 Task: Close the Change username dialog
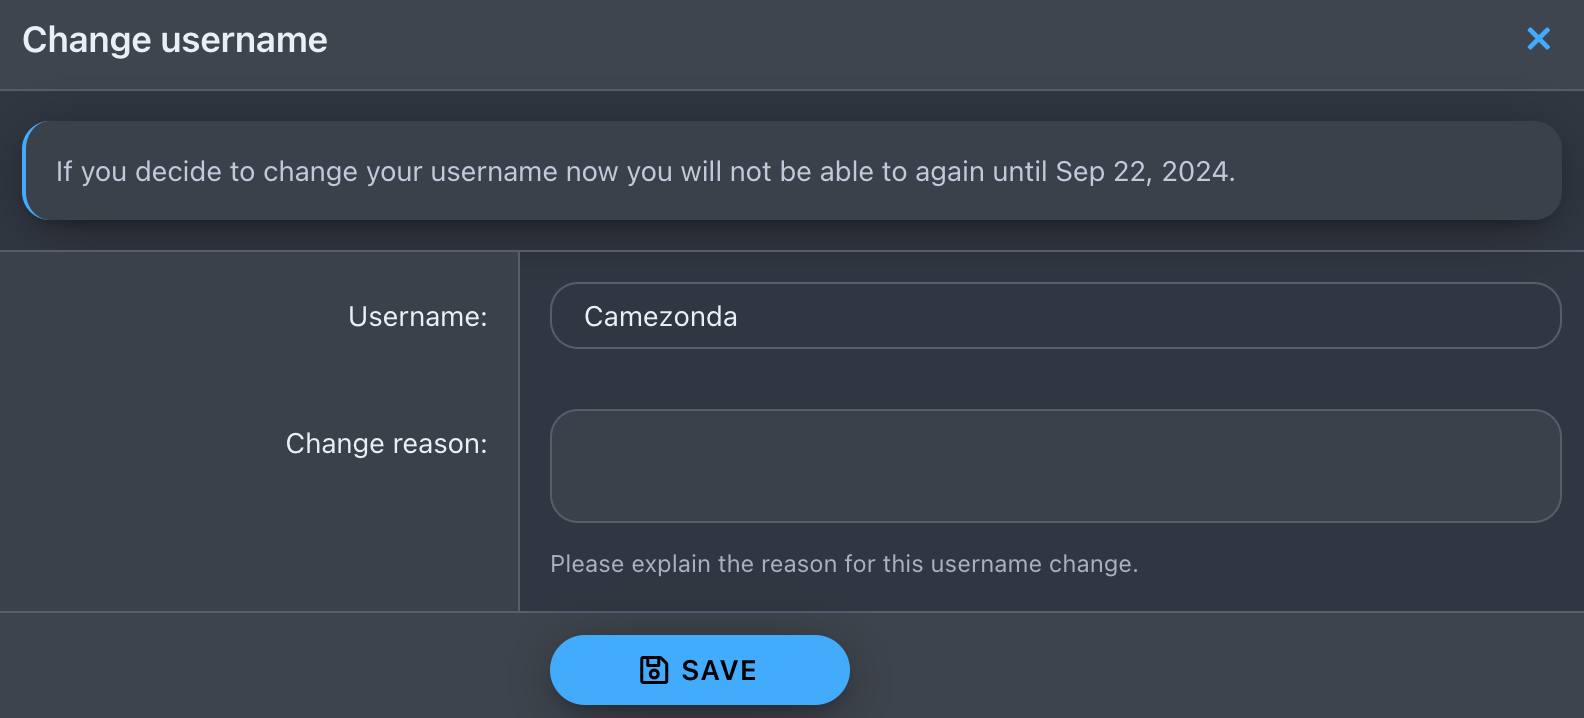click(1538, 39)
